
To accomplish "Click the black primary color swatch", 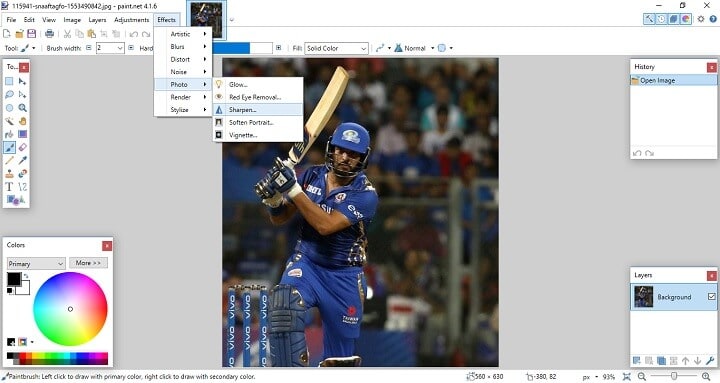I will click(13, 279).
